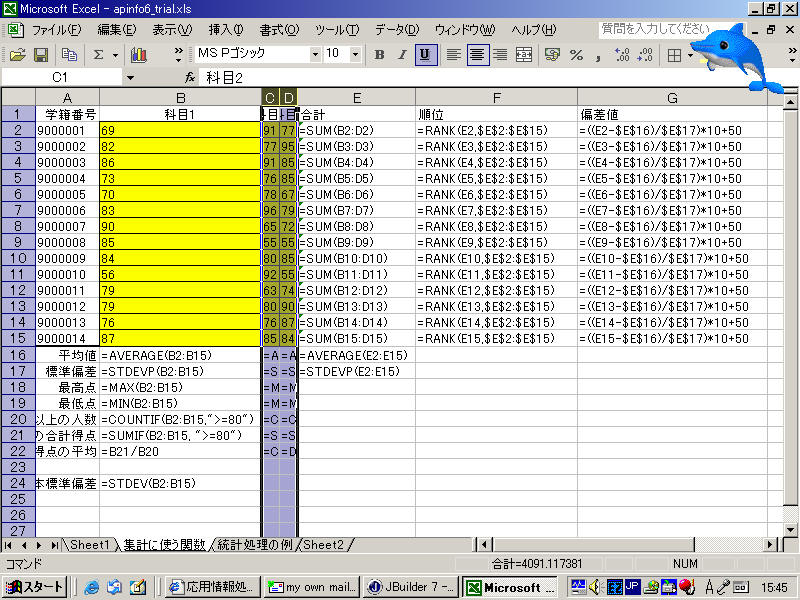800x600 pixels.
Task: Switch to the 統計処理の例 sheet tab
Action: tap(254, 545)
